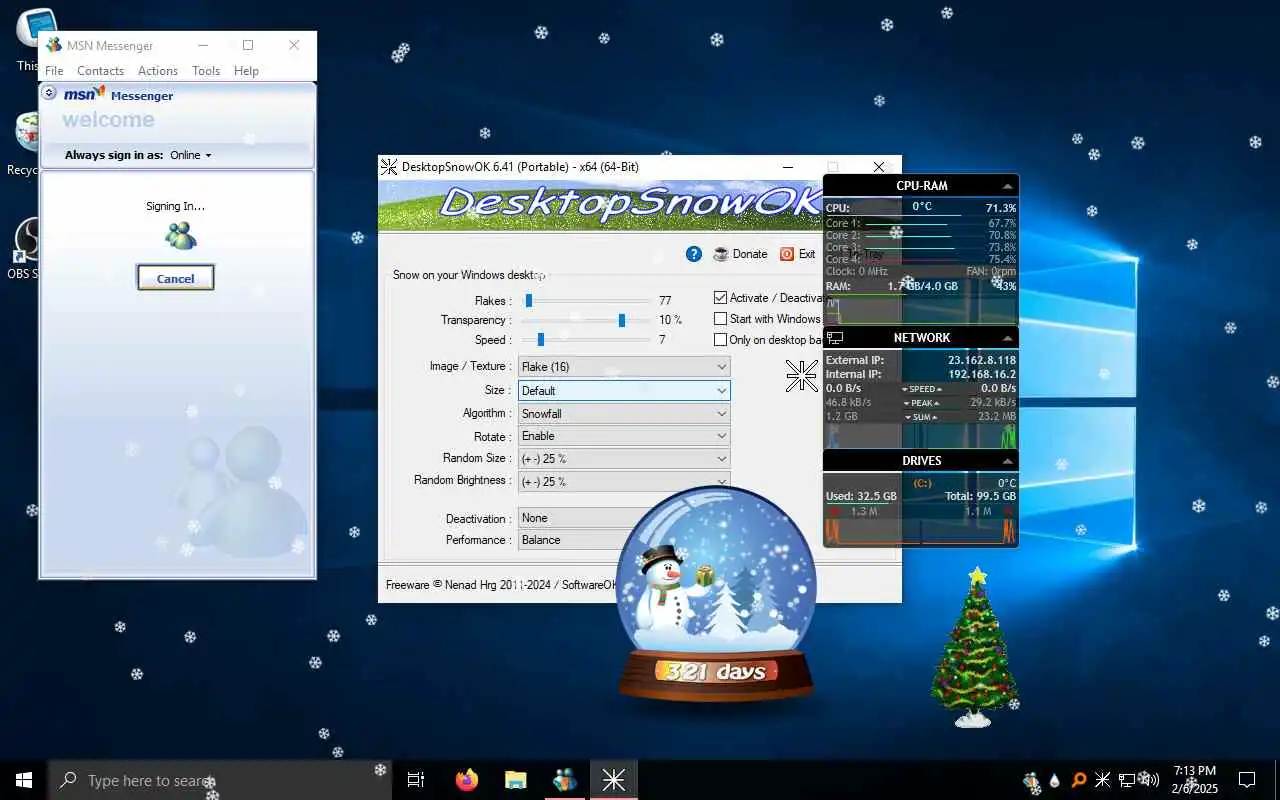
Task: Open the Tools menu in MSN Messenger
Action: coord(206,71)
